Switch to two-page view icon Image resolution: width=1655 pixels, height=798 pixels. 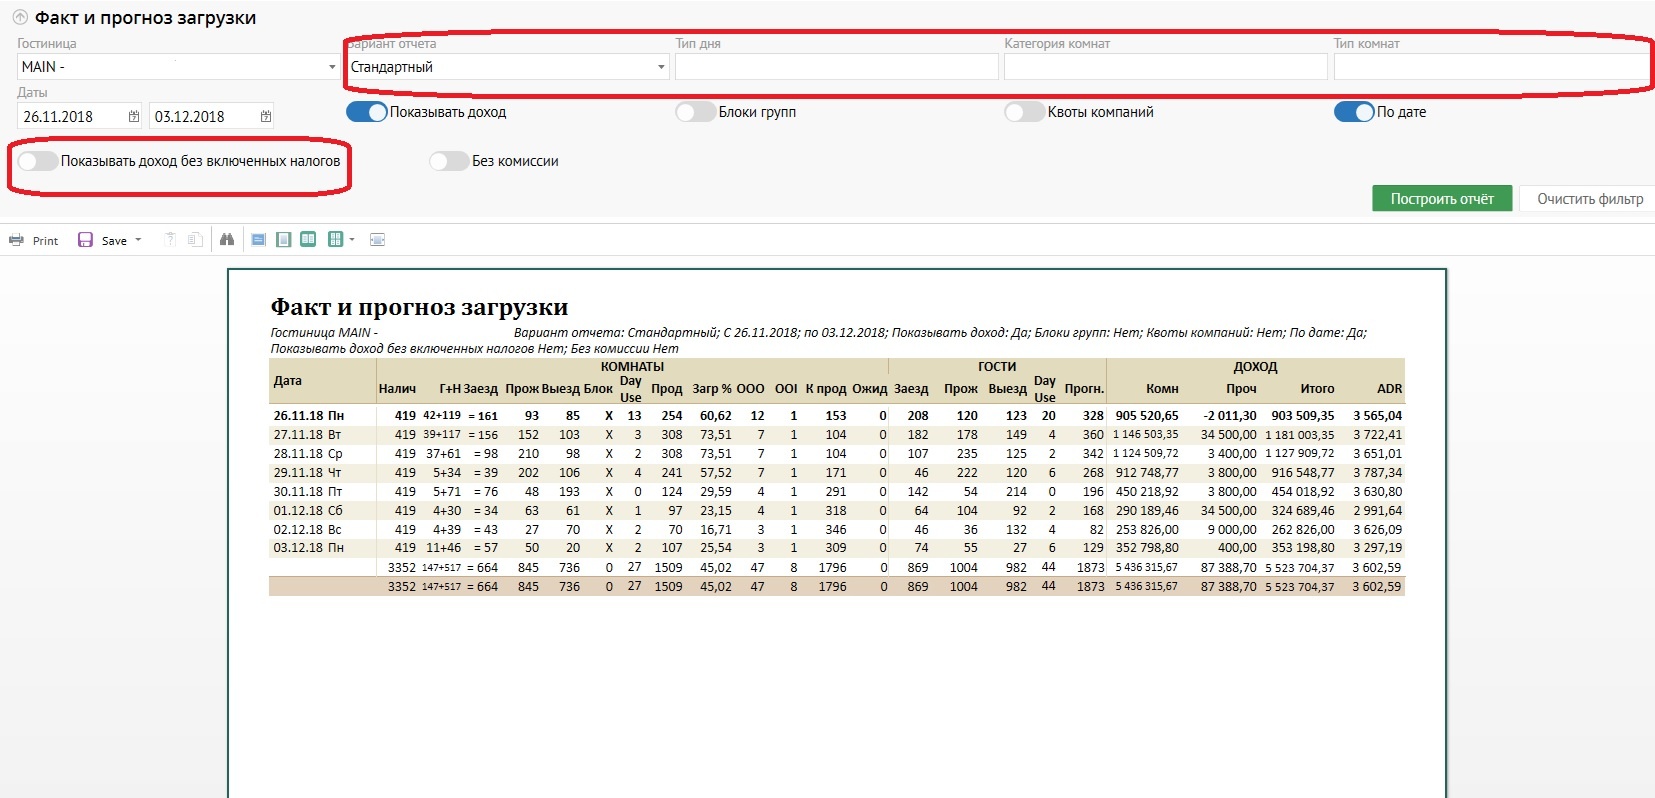(x=308, y=240)
